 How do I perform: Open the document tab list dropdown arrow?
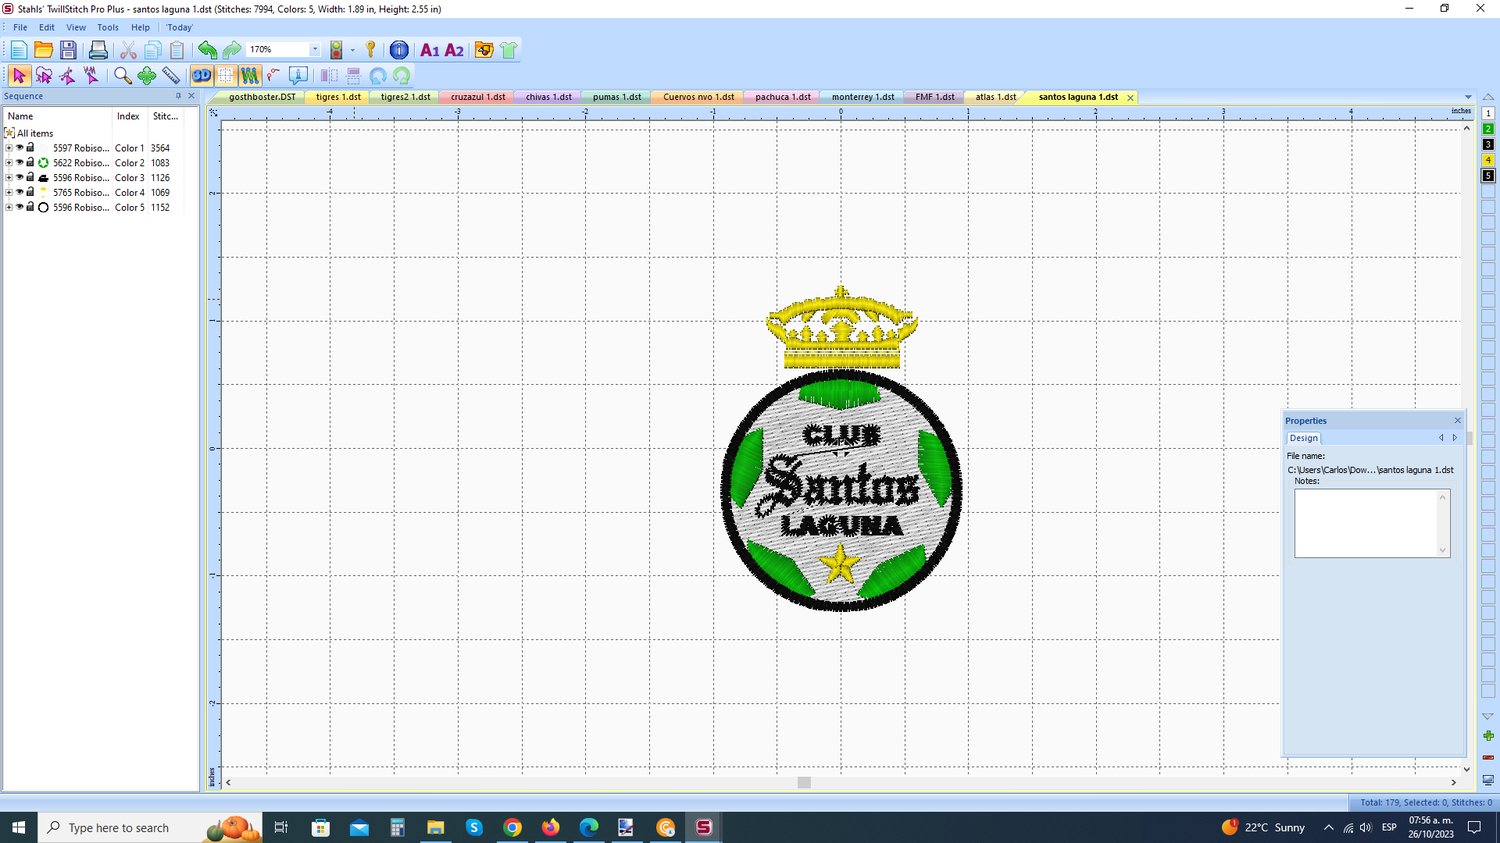1468,97
